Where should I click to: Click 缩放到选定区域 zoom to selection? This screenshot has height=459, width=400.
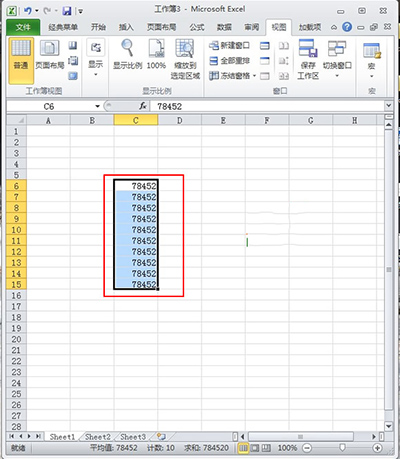coord(185,59)
